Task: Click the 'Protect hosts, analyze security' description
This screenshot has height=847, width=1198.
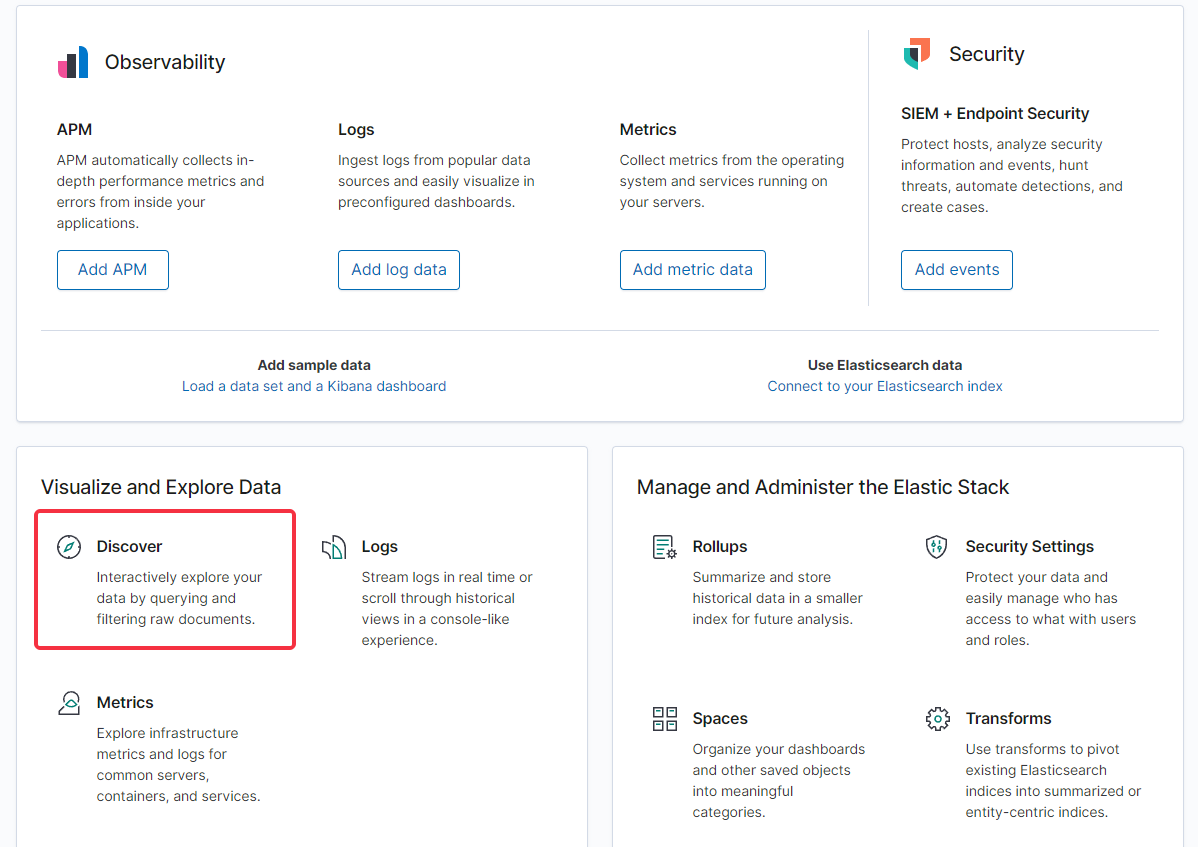Action: pos(1012,176)
